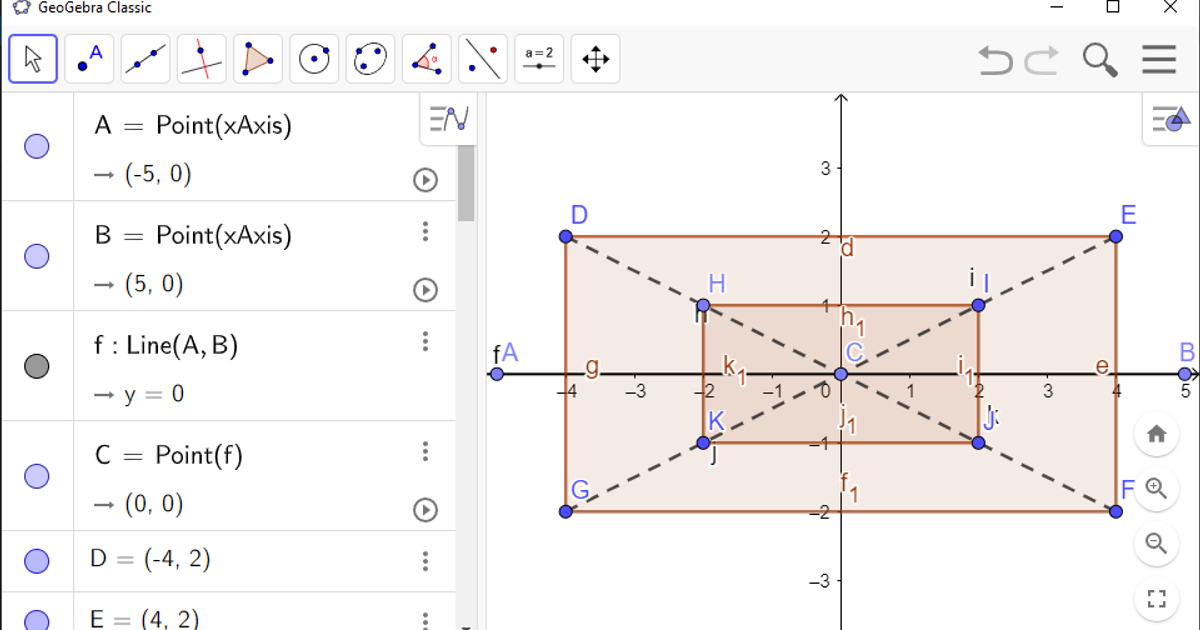The image size is (1200, 630).
Task: Hide point A with its visibility circle
Action: click(37, 146)
